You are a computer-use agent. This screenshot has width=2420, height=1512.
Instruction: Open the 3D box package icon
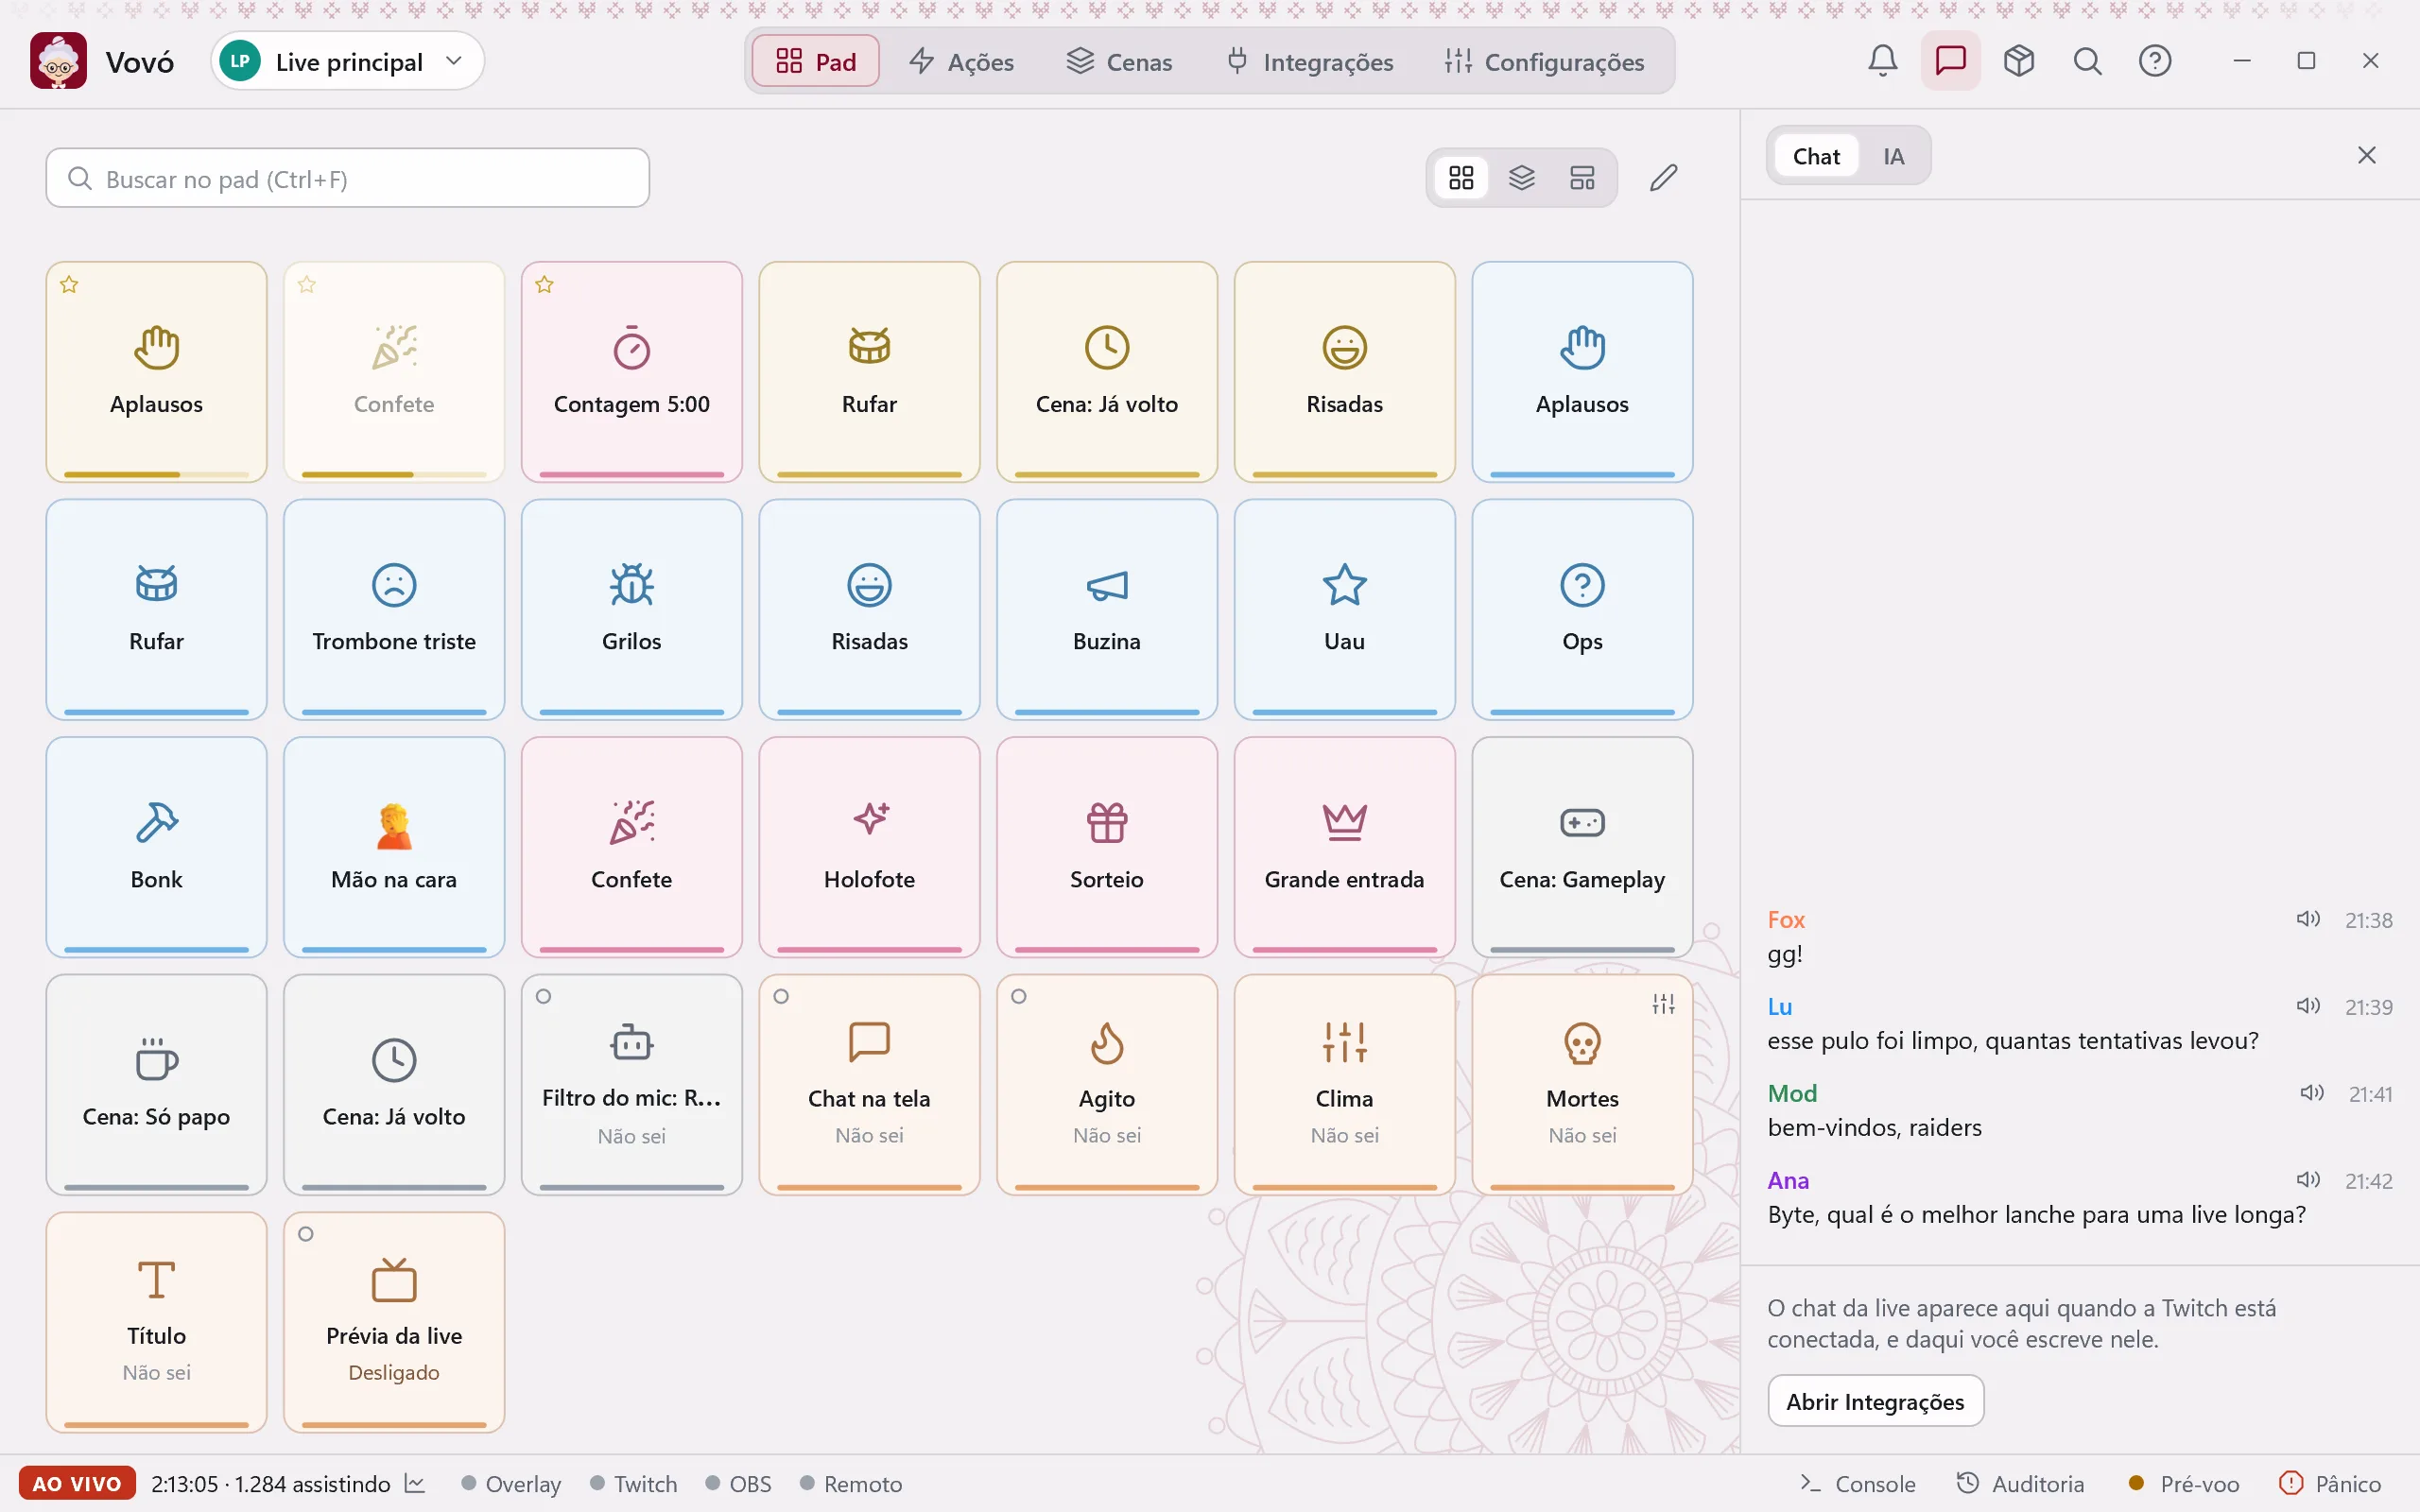[x=2018, y=61]
